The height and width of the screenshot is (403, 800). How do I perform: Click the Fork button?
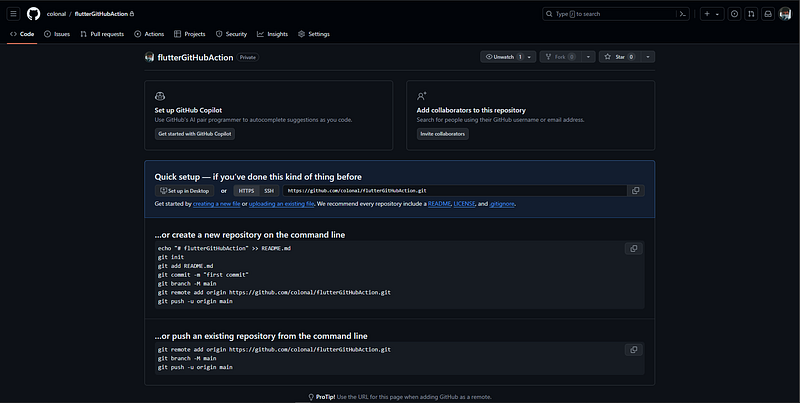tap(560, 57)
